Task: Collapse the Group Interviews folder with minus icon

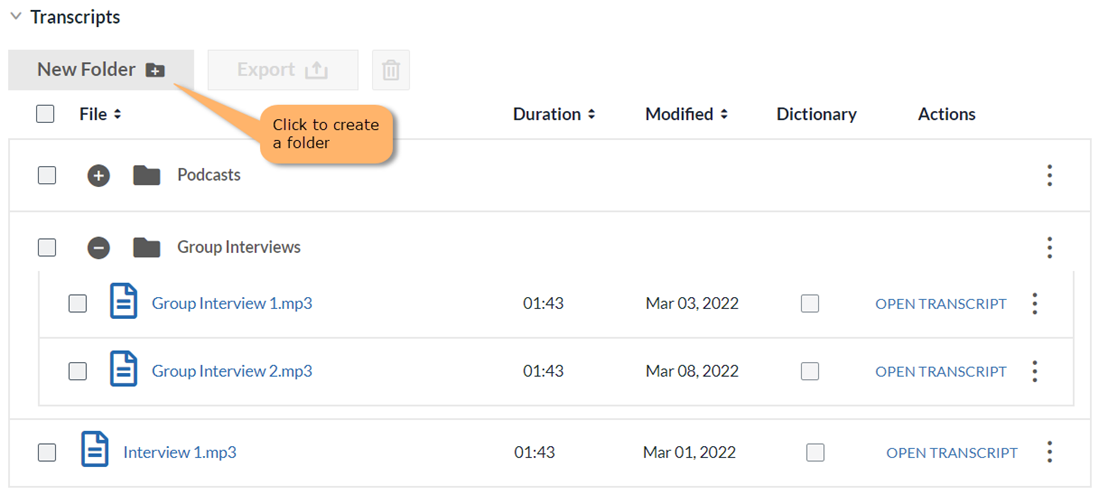Action: click(98, 247)
